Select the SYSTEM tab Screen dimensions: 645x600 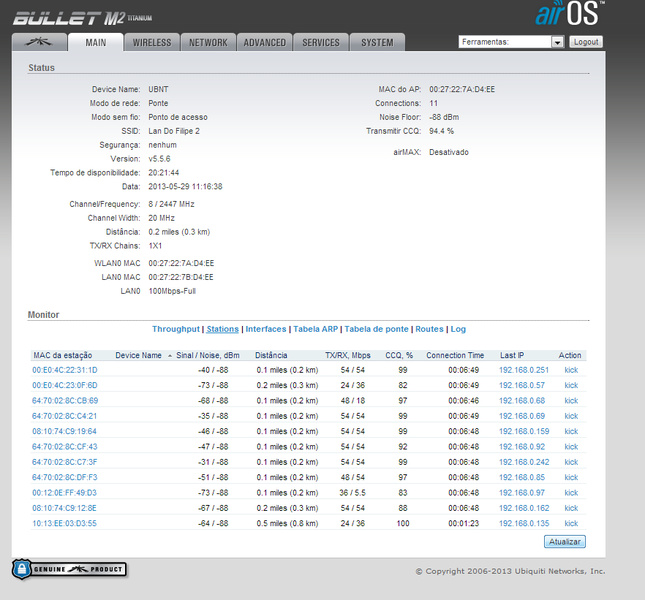pos(377,42)
